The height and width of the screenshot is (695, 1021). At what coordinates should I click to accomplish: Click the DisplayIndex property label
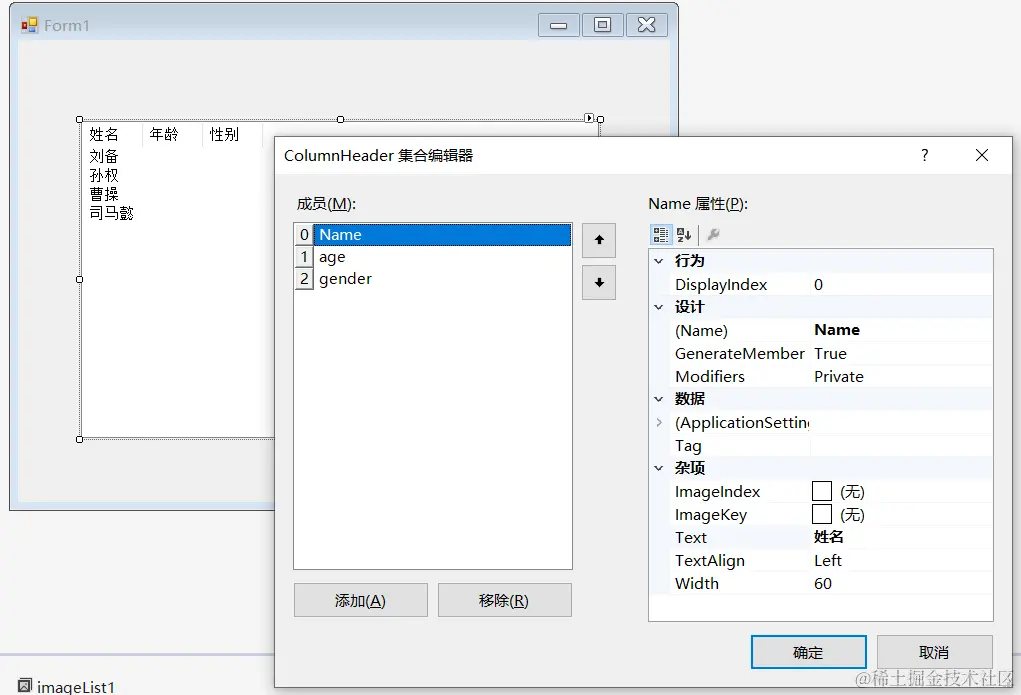click(721, 285)
